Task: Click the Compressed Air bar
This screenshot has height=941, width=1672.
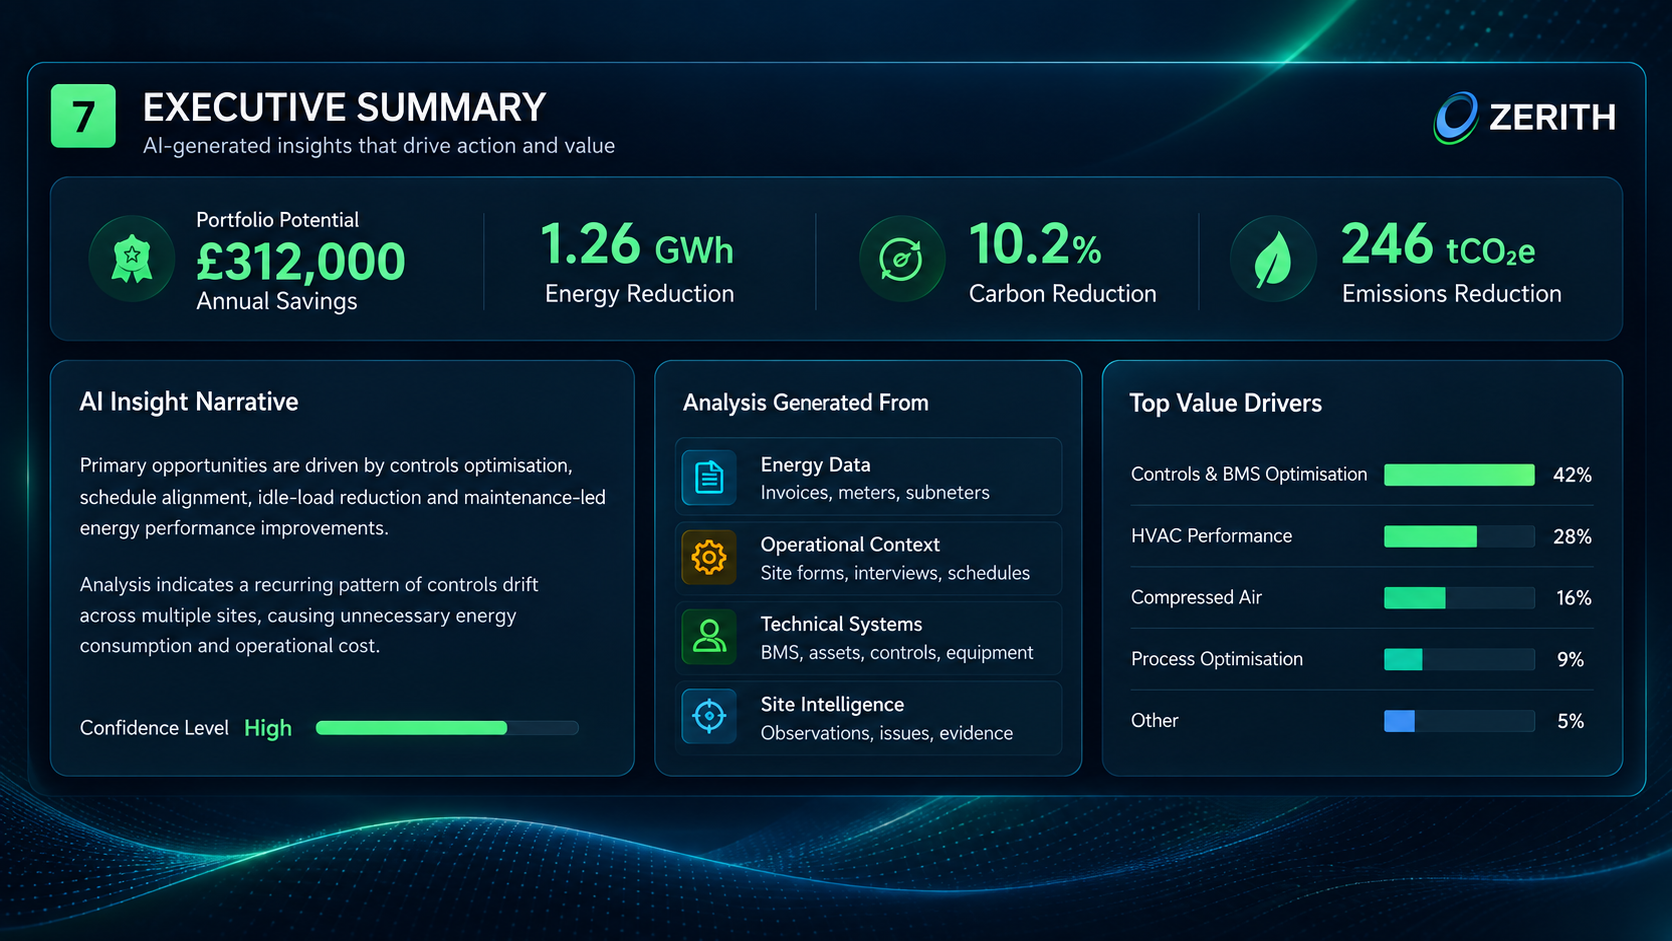Action: tap(1459, 598)
